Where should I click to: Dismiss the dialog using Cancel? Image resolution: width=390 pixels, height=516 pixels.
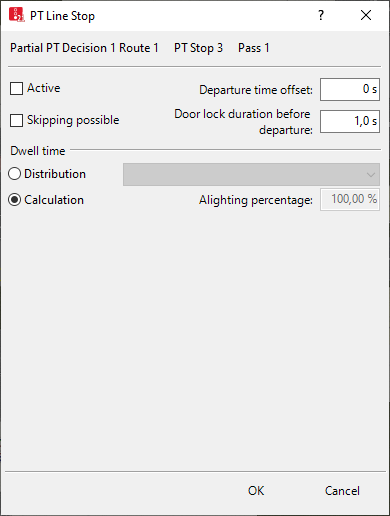coord(342,491)
